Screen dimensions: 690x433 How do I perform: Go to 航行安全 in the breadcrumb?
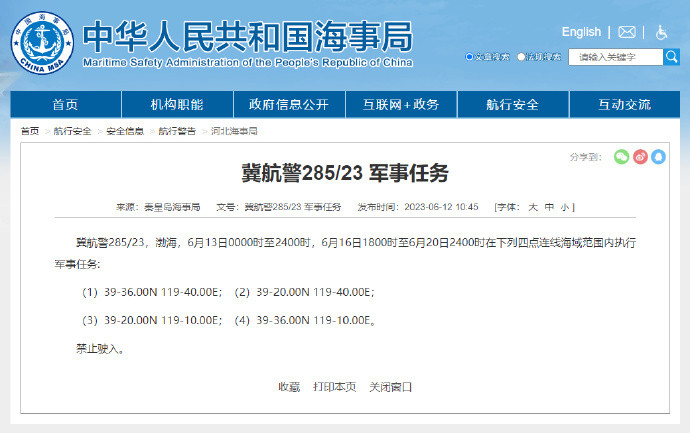72,131
